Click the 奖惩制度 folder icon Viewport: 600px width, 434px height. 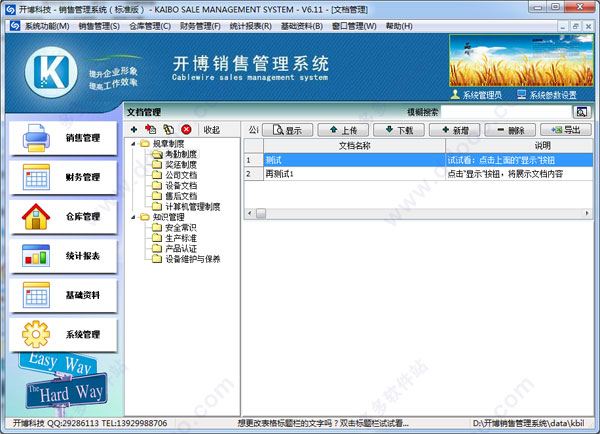tap(157, 165)
